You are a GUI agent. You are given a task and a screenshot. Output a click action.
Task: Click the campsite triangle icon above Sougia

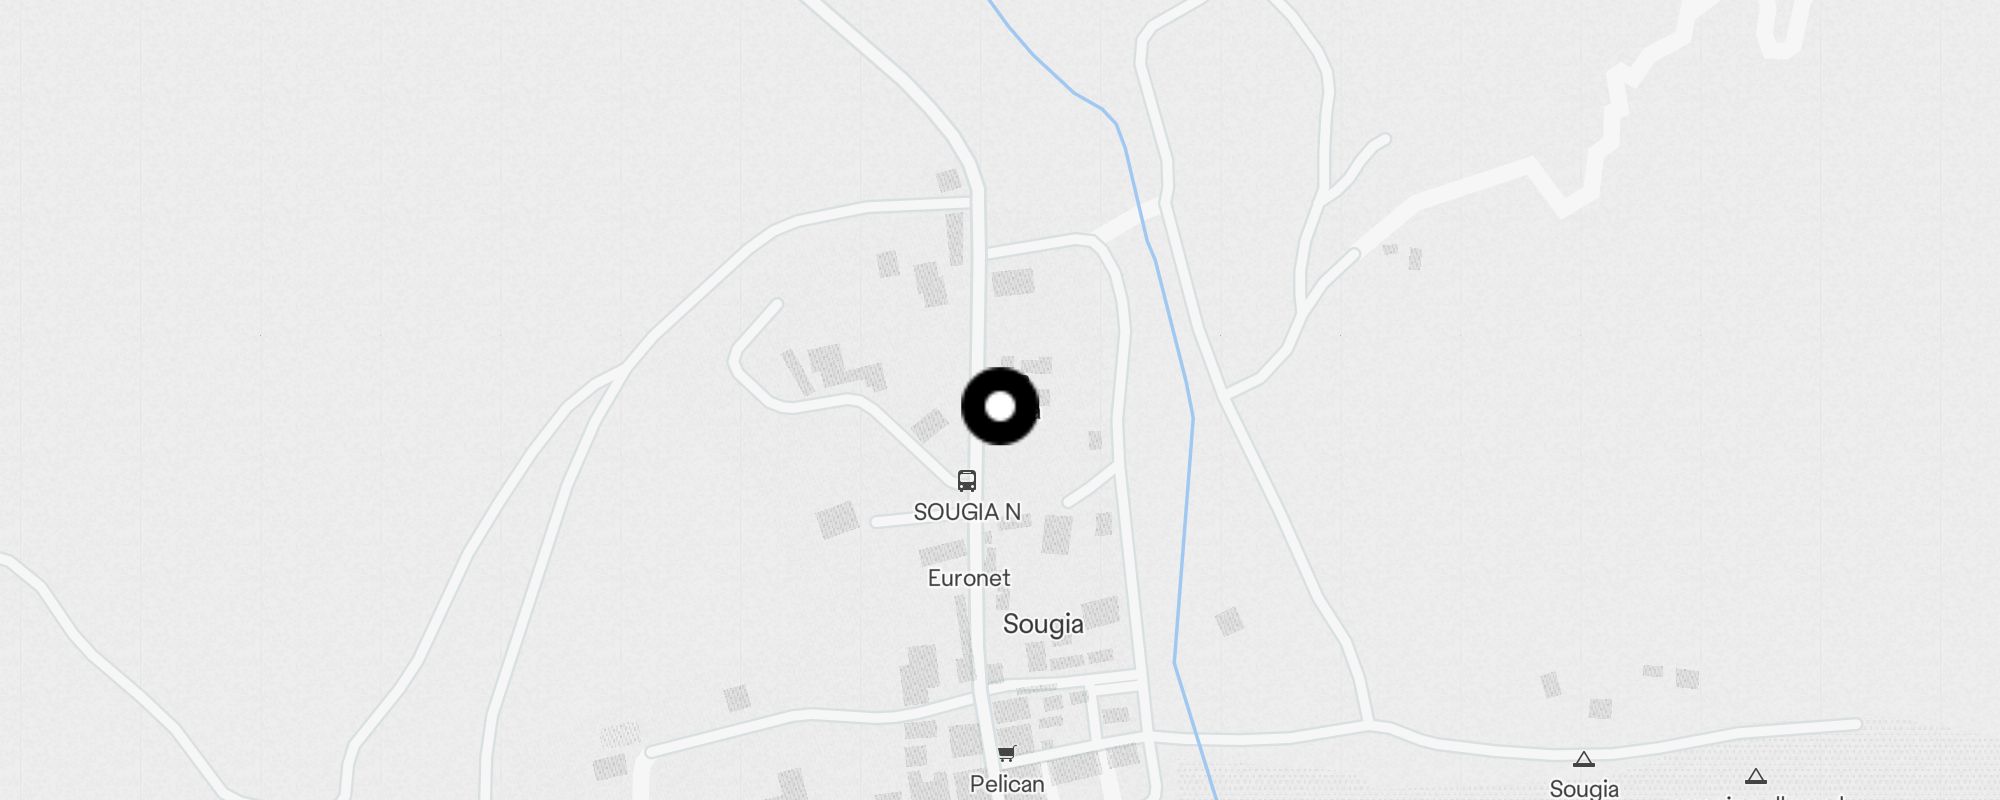pos(1584,760)
